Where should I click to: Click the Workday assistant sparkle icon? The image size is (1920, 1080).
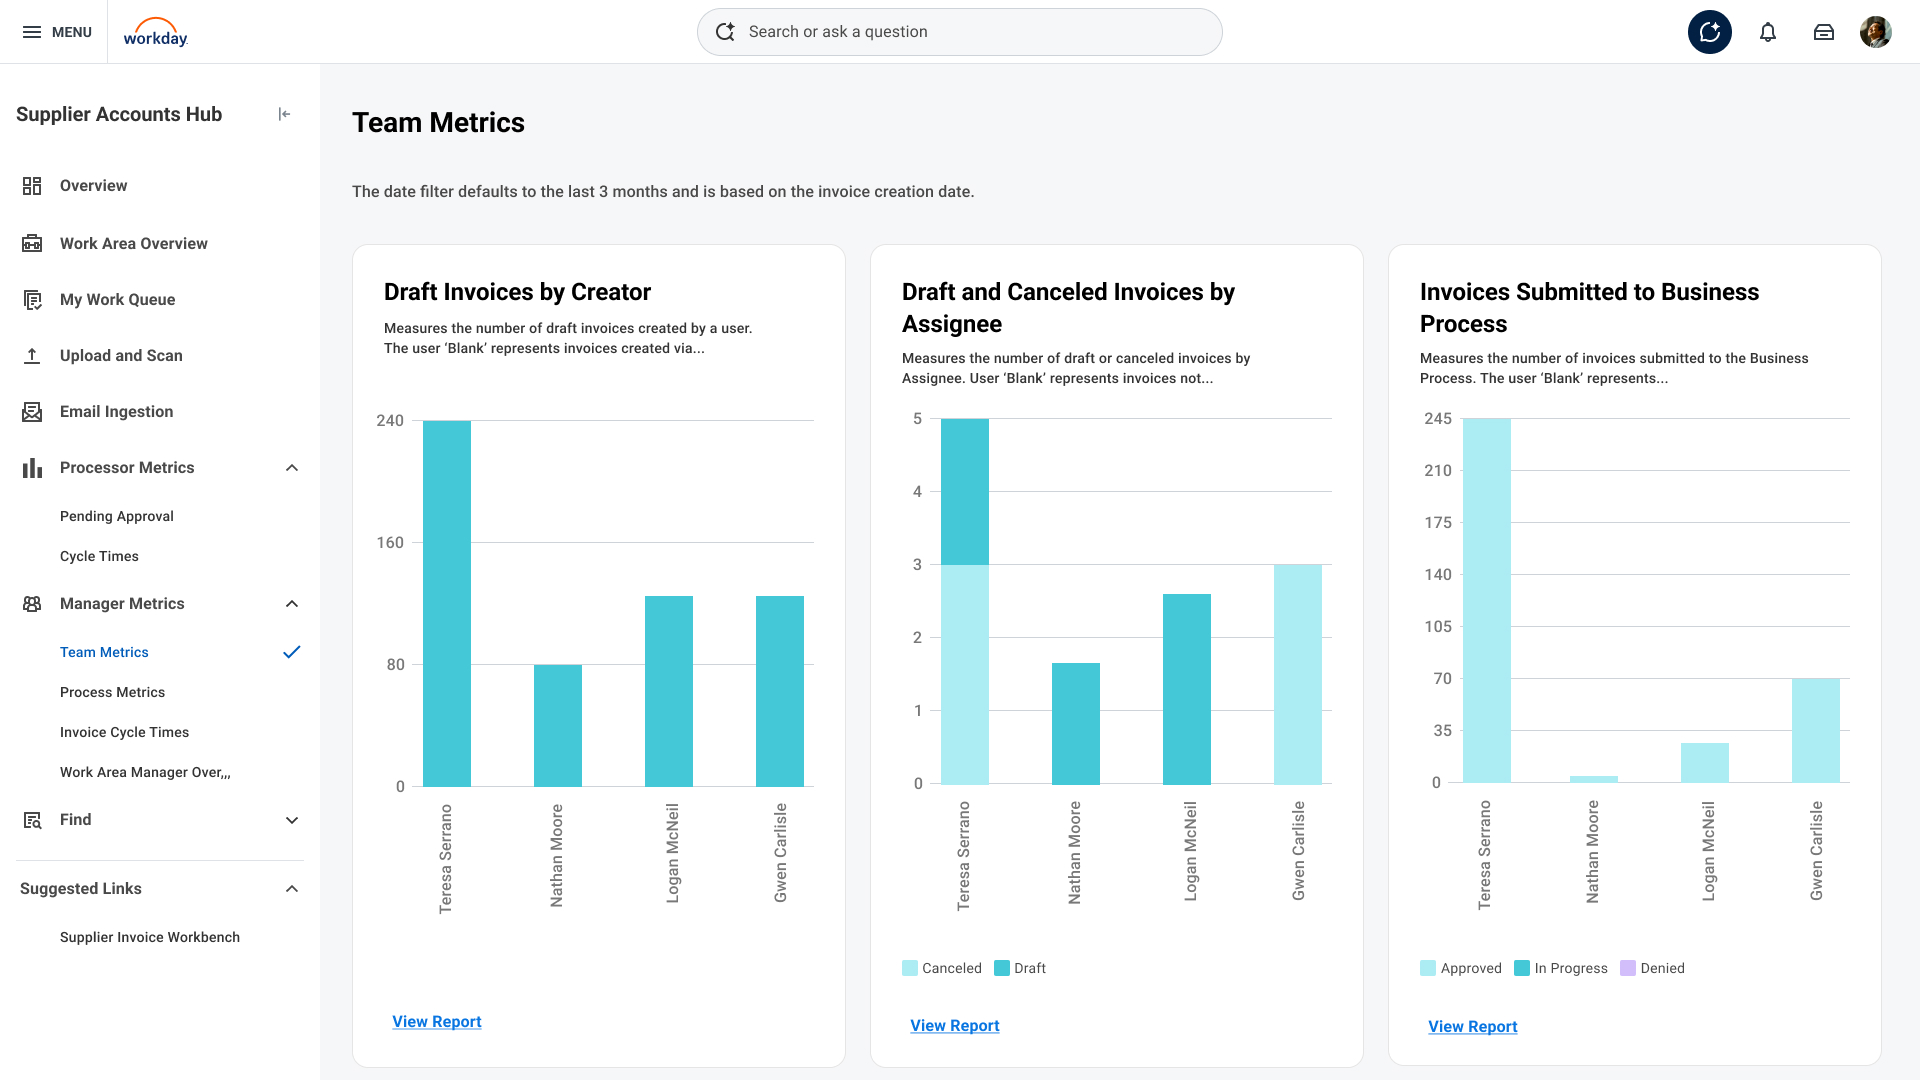point(1709,32)
